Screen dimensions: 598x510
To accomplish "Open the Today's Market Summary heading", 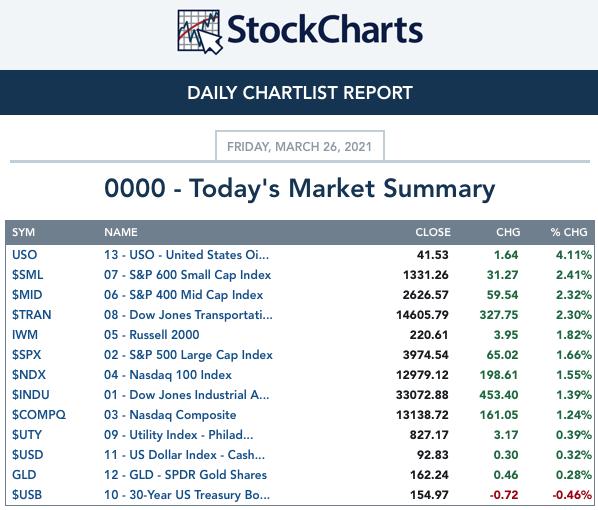I will pos(299,188).
